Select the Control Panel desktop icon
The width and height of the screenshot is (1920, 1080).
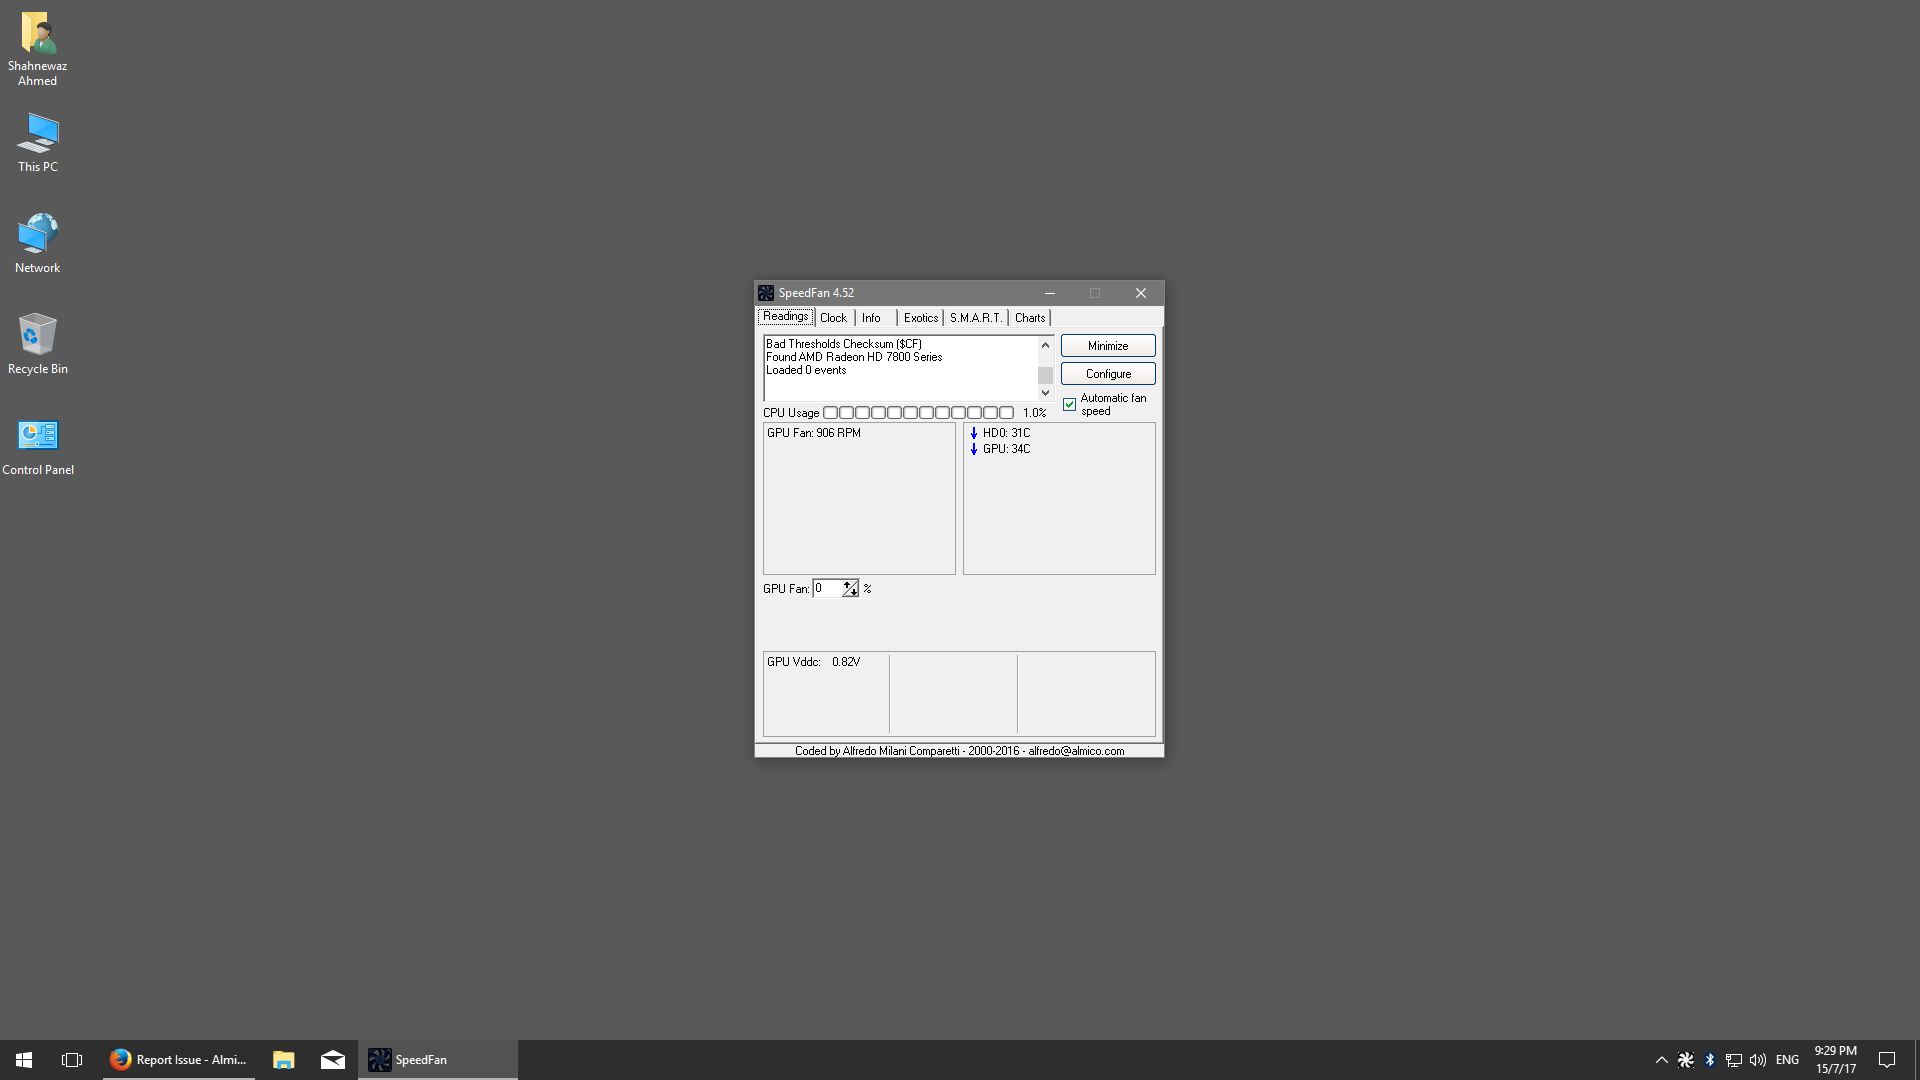pyautogui.click(x=37, y=446)
